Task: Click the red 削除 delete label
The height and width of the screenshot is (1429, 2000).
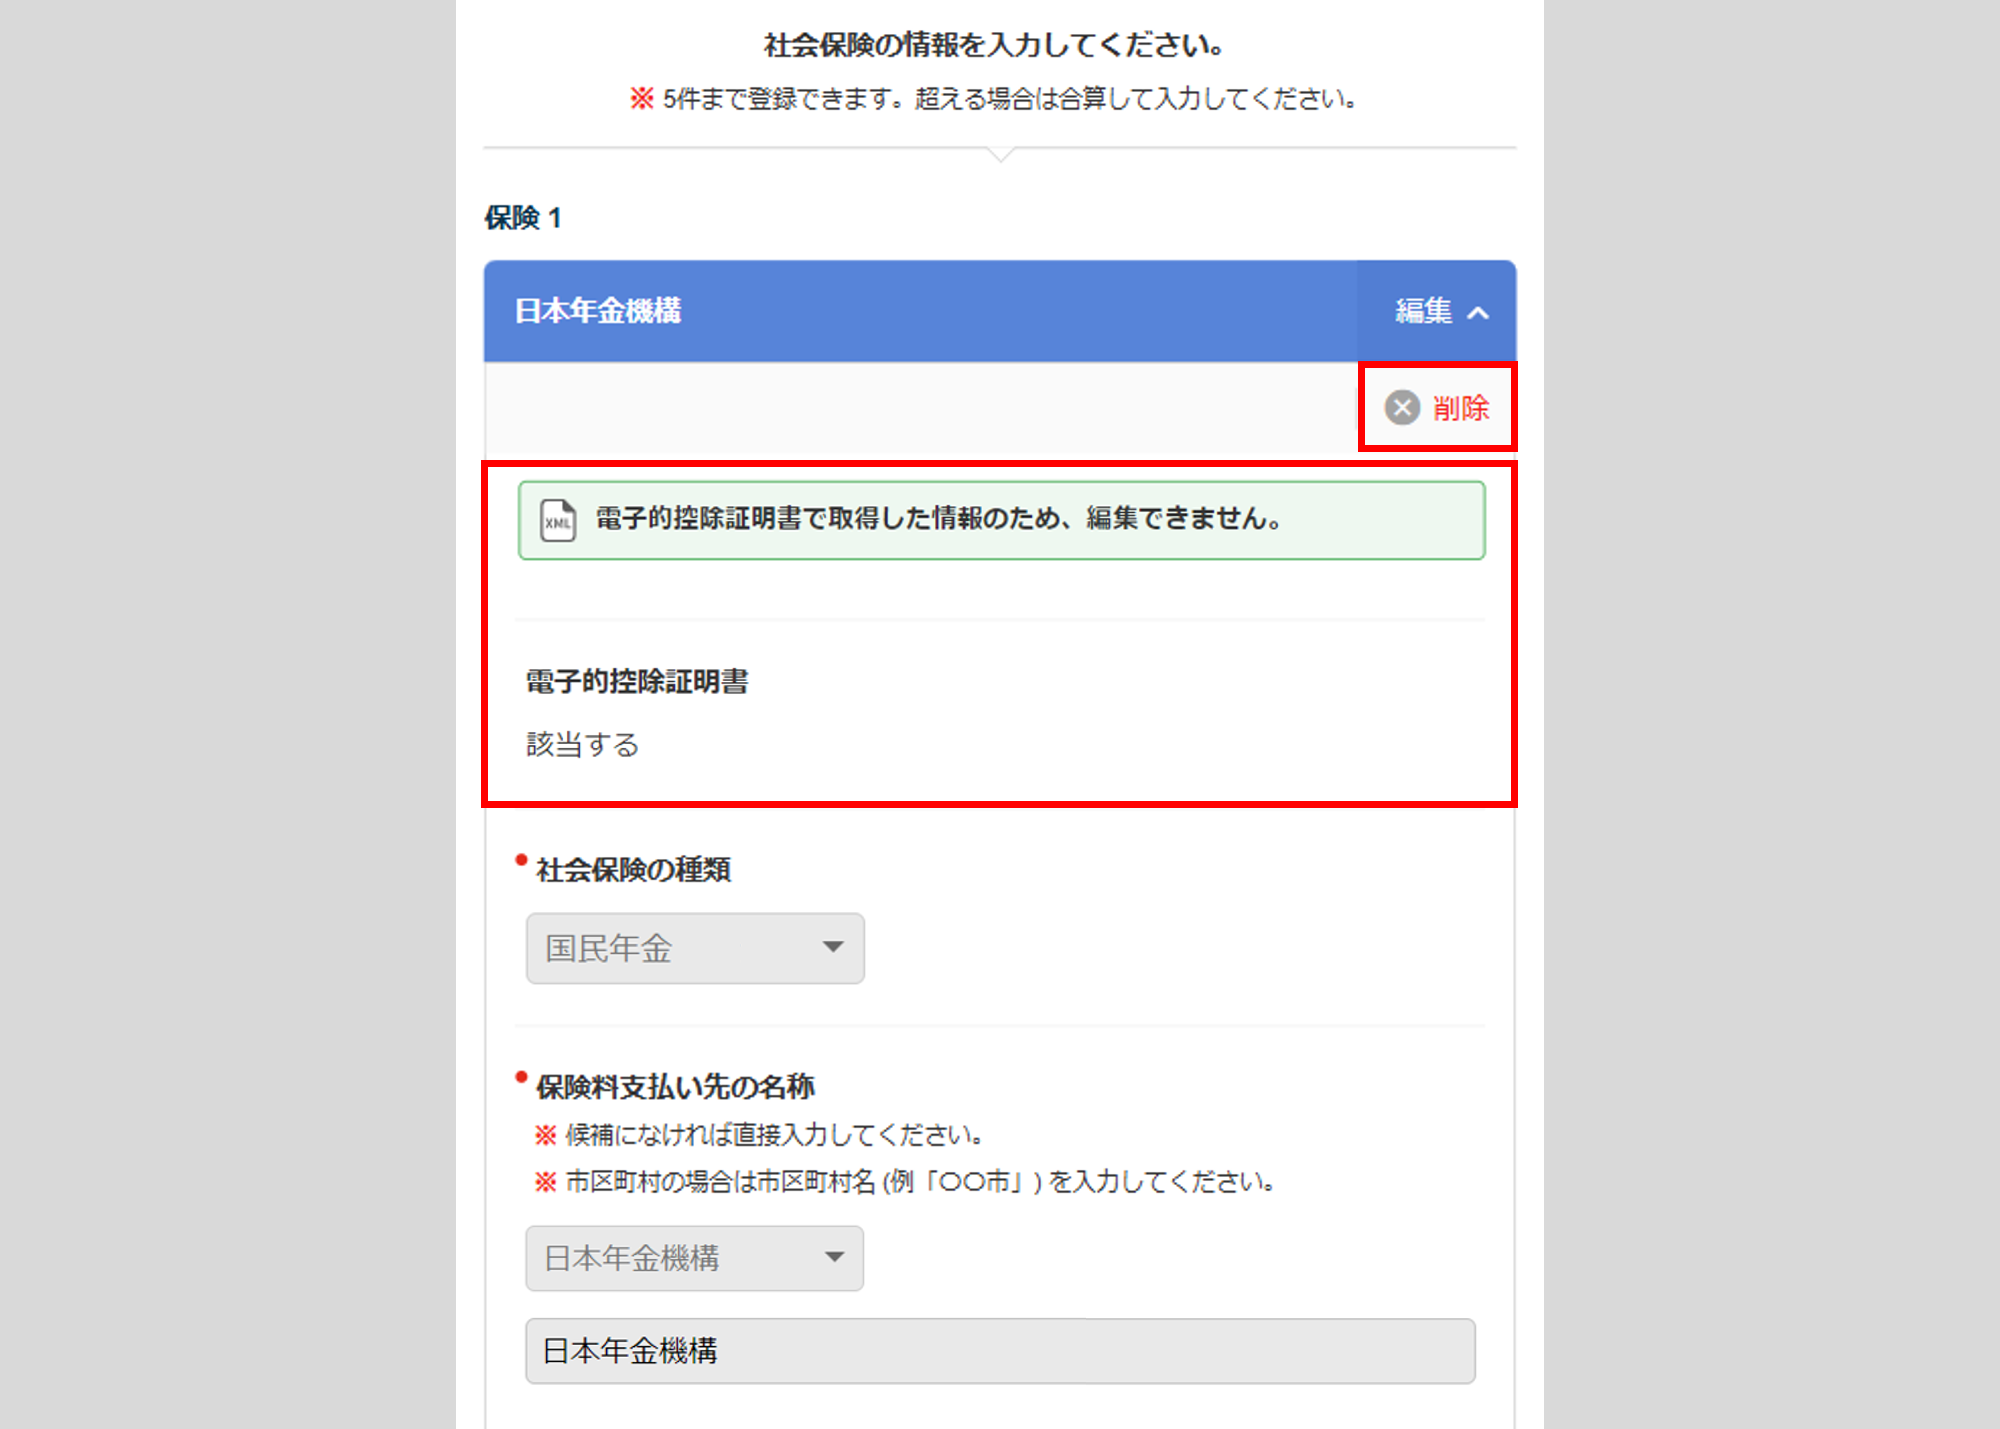Action: tap(1461, 408)
